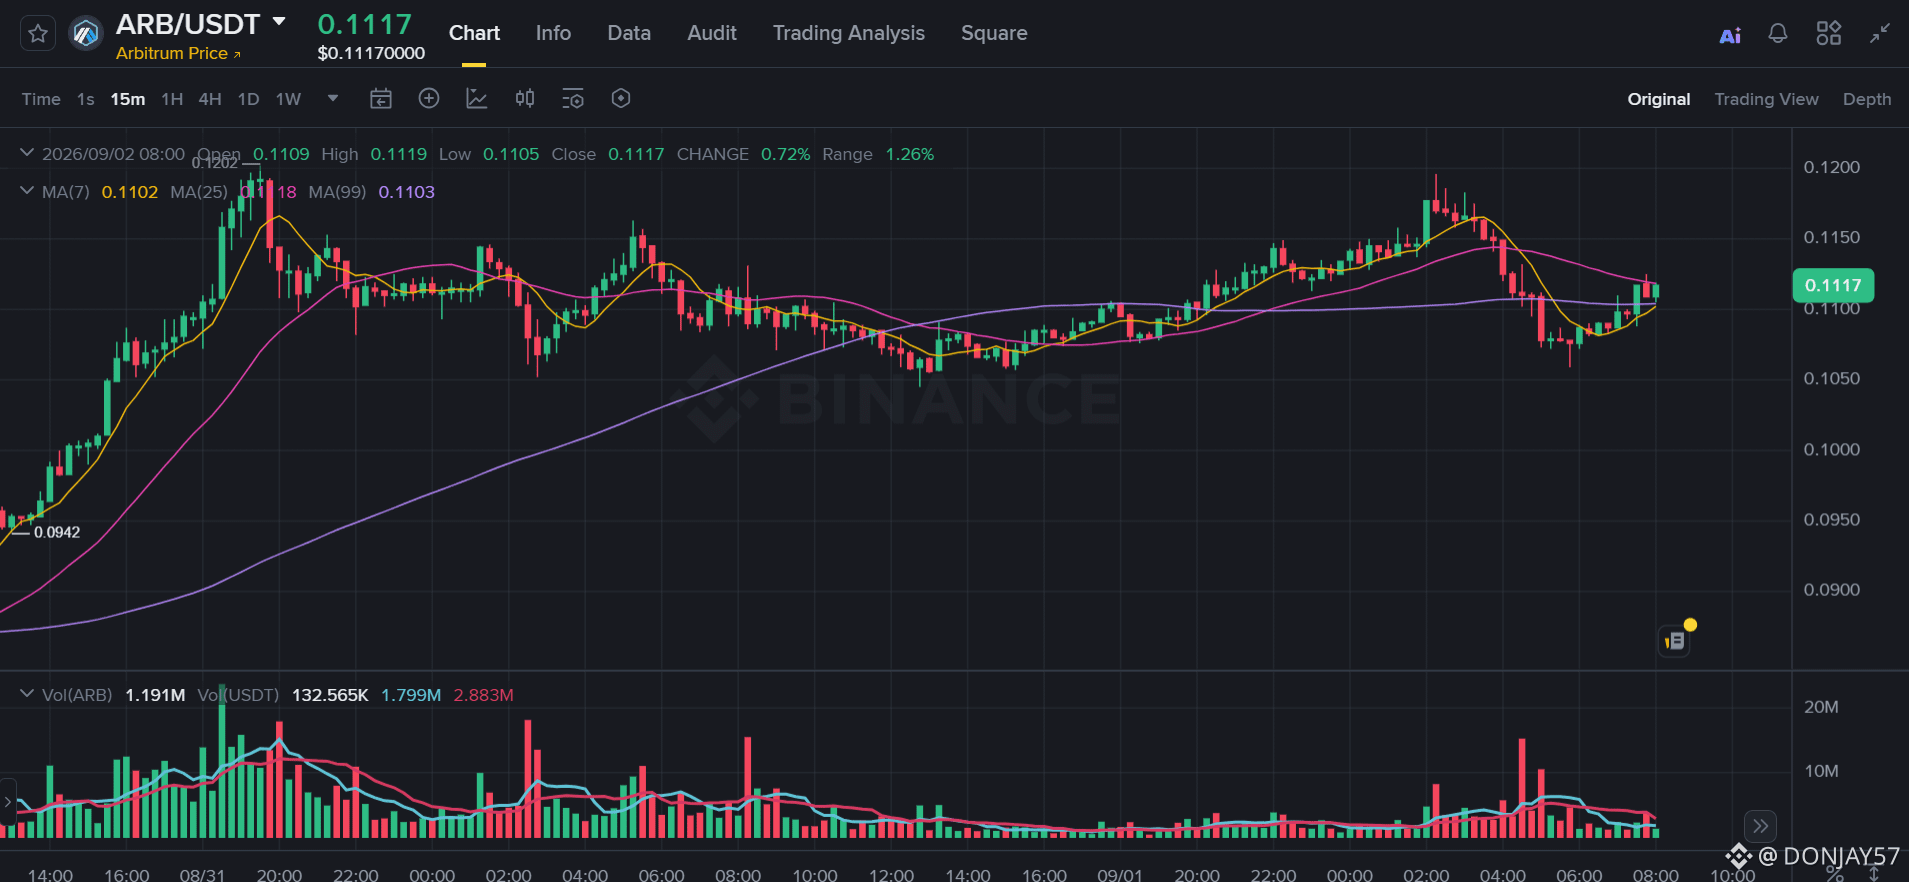Click the 0.1117 current price label
1909x882 pixels.
(1833, 285)
